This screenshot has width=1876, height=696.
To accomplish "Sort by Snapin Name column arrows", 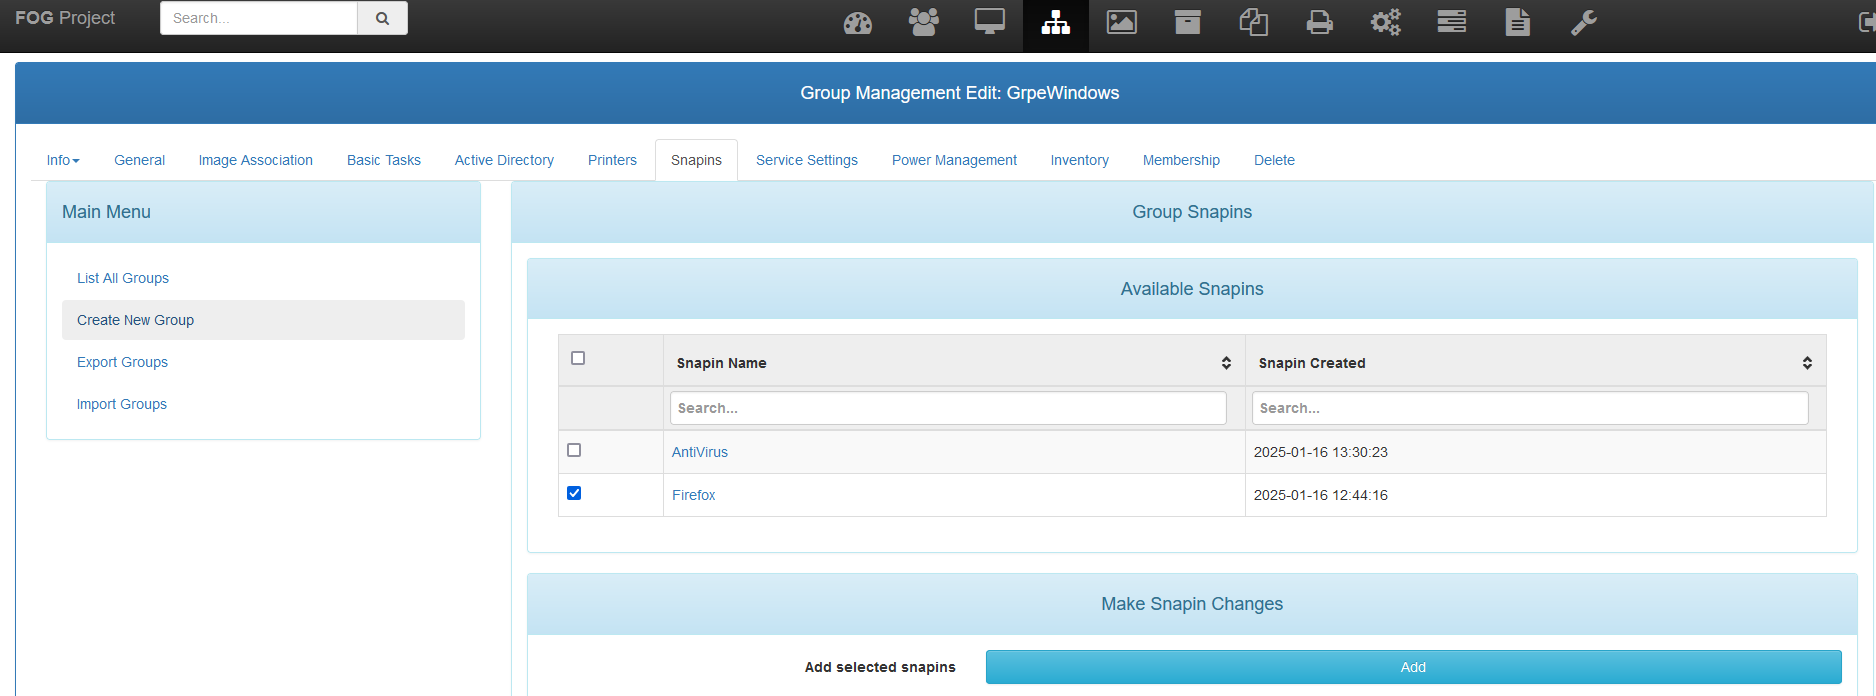I will coord(1226,363).
